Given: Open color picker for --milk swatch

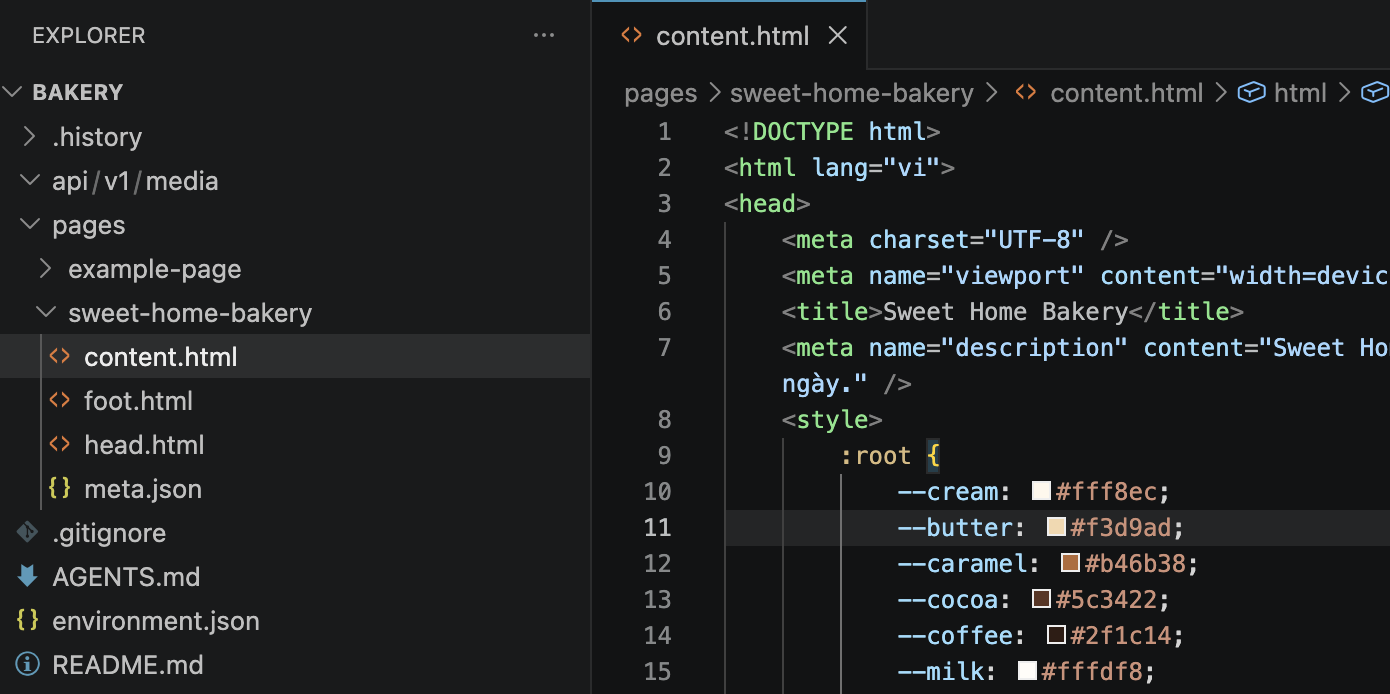Looking at the screenshot, I should (x=1027, y=671).
